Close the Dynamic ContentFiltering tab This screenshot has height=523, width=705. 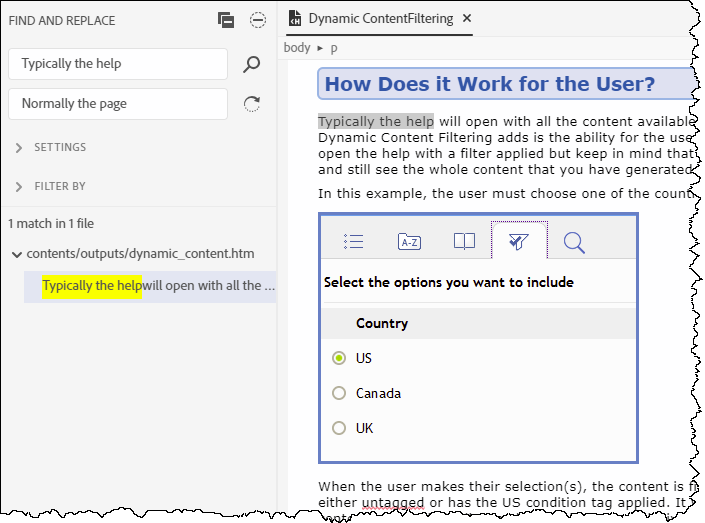tap(467, 19)
